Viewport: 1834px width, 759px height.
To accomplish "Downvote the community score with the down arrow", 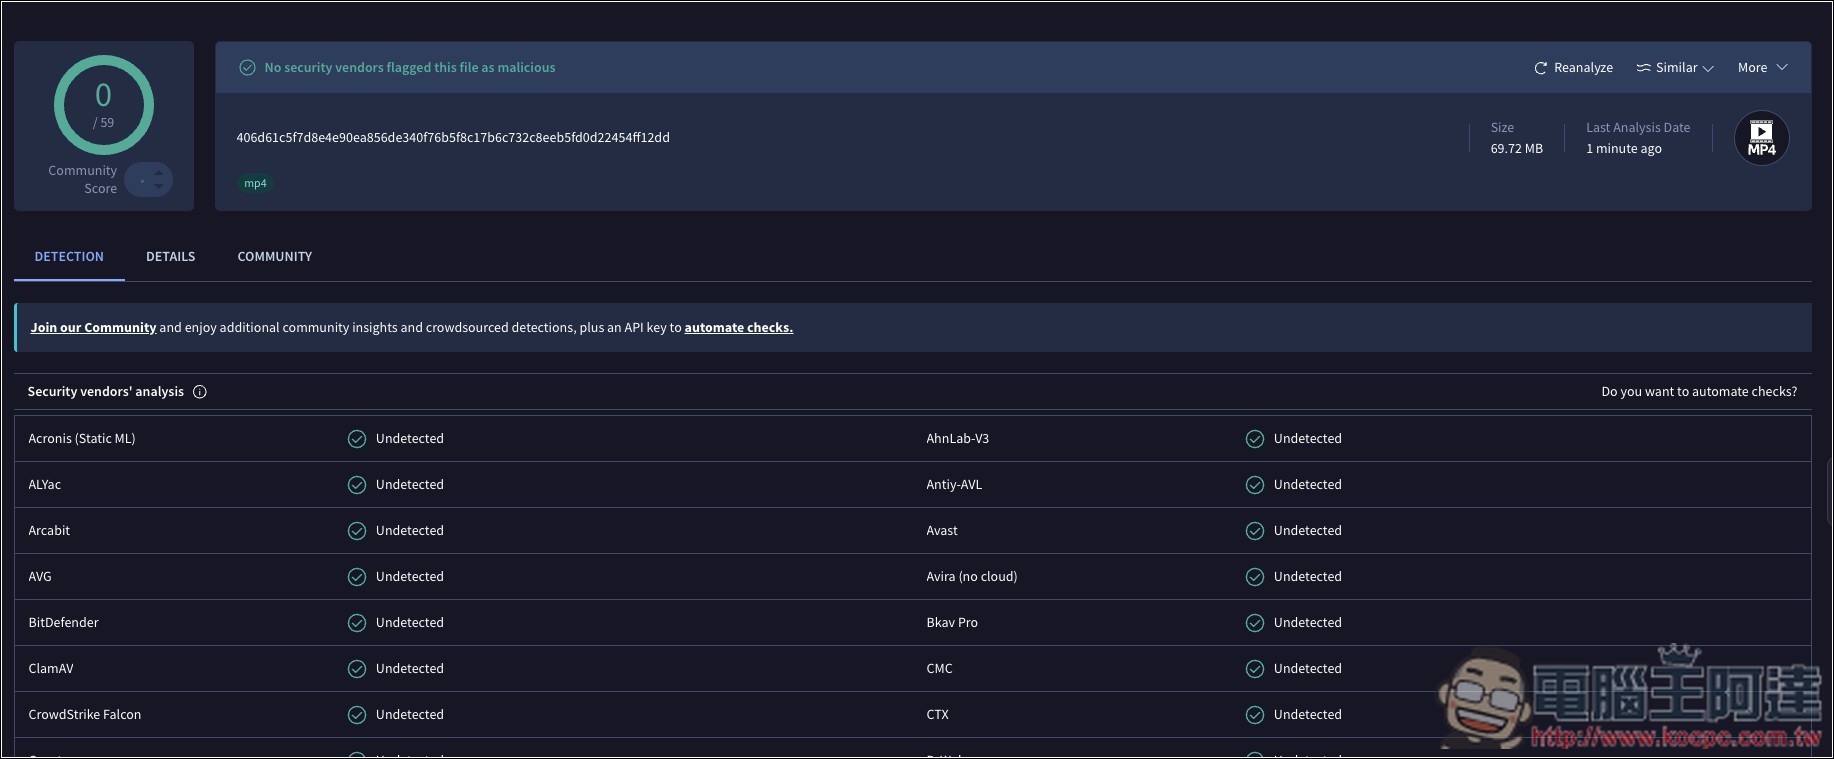I will (x=159, y=187).
